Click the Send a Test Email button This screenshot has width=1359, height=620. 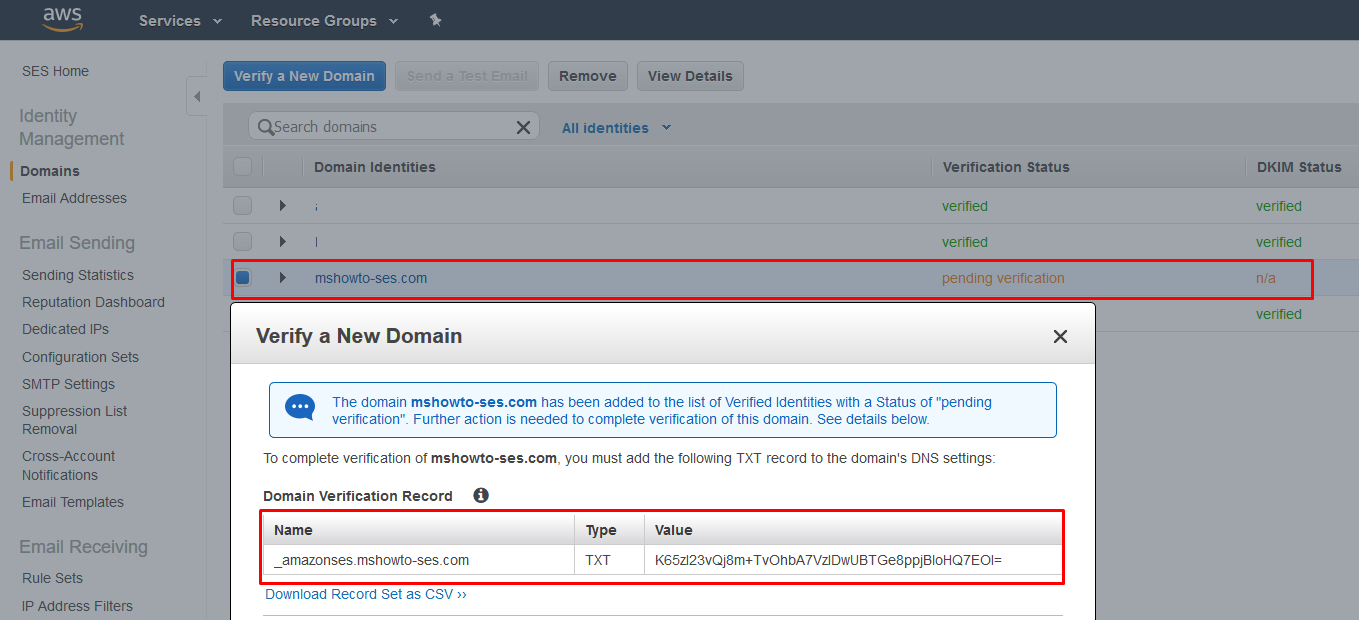click(467, 76)
